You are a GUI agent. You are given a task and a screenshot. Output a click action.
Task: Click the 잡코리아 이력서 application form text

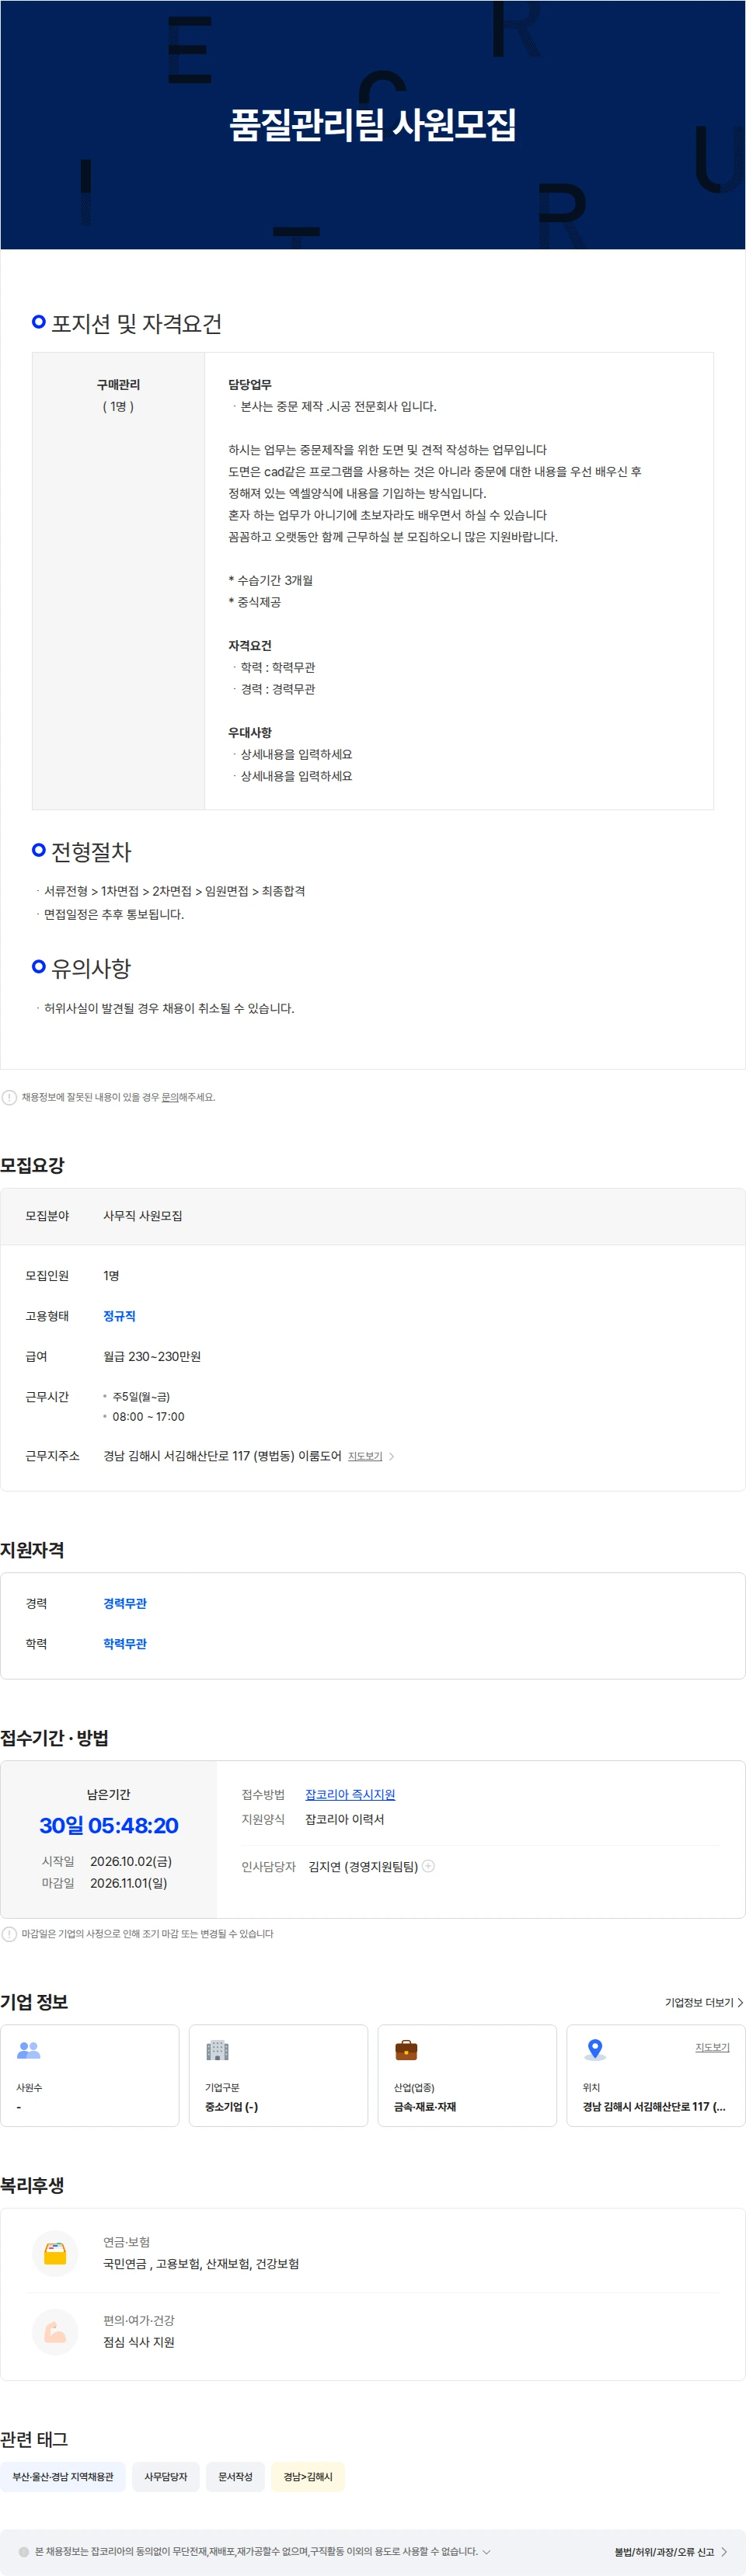[345, 1819]
